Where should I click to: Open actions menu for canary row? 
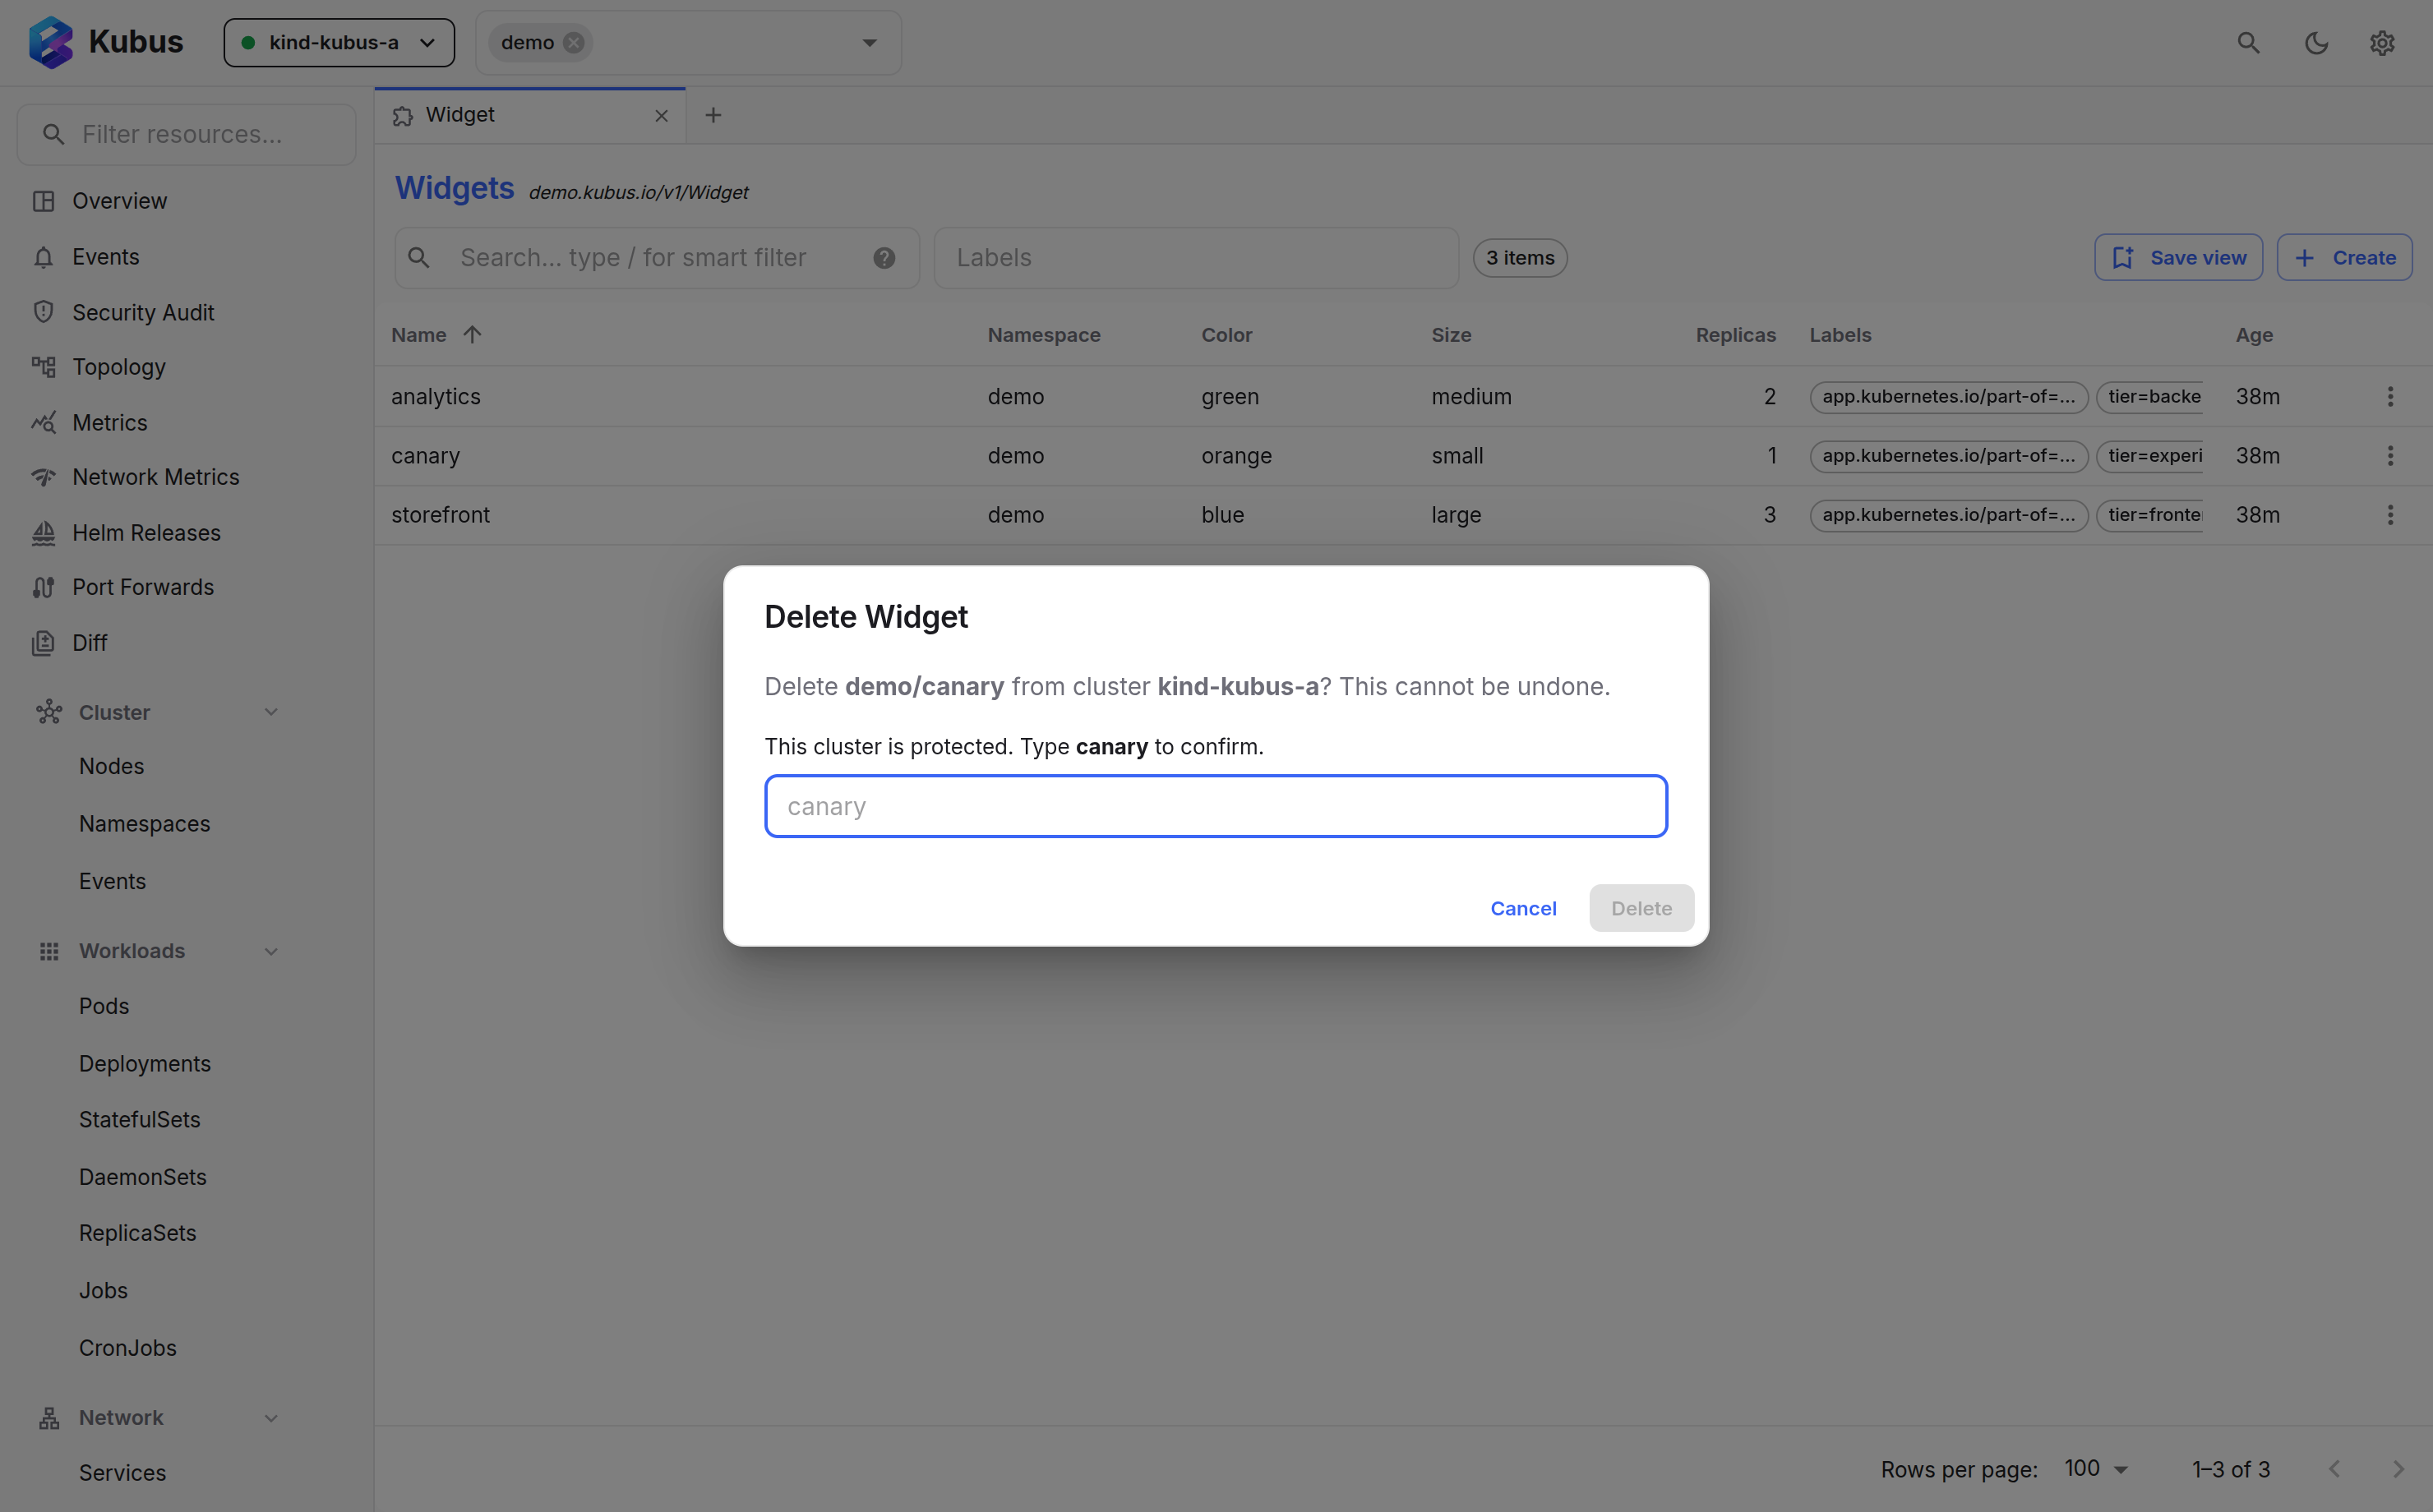pyautogui.click(x=2391, y=455)
